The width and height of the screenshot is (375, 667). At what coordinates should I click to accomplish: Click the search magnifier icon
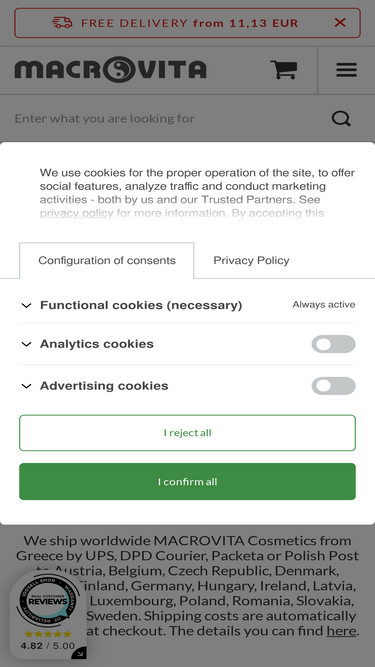point(341,119)
